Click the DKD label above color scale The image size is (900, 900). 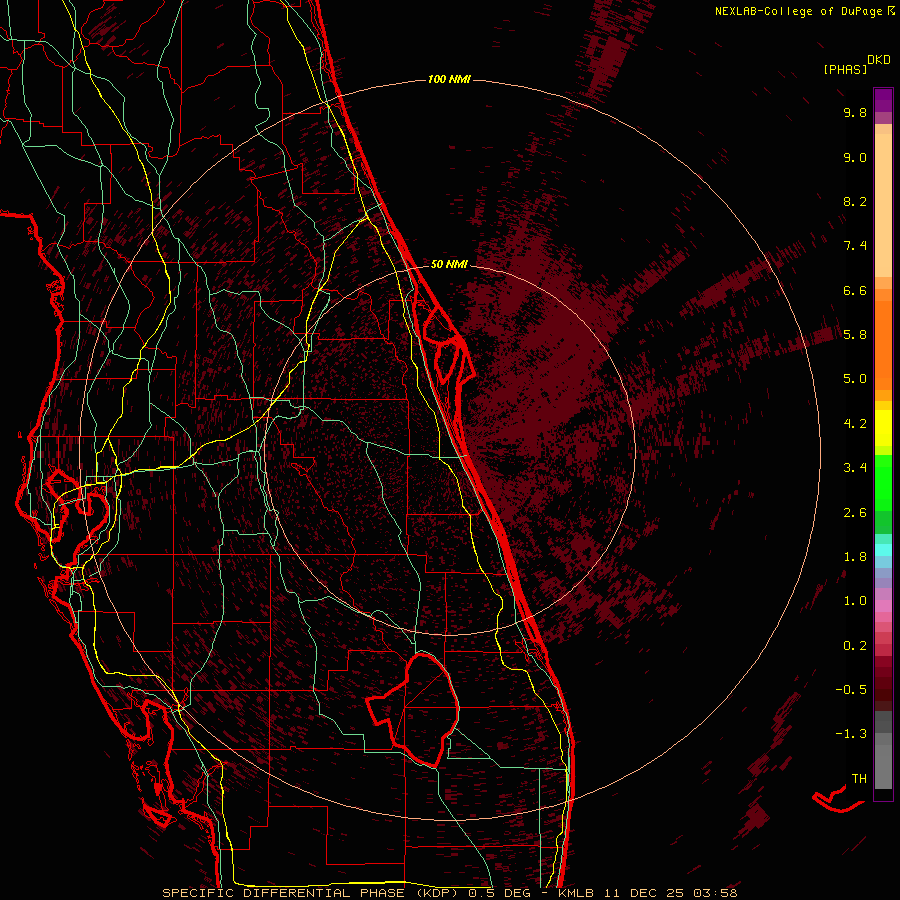coord(878,60)
